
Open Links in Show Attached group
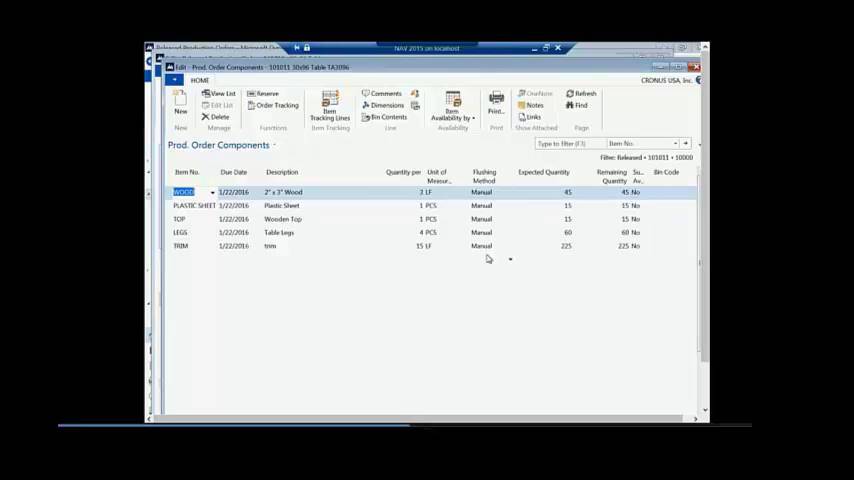tap(529, 117)
